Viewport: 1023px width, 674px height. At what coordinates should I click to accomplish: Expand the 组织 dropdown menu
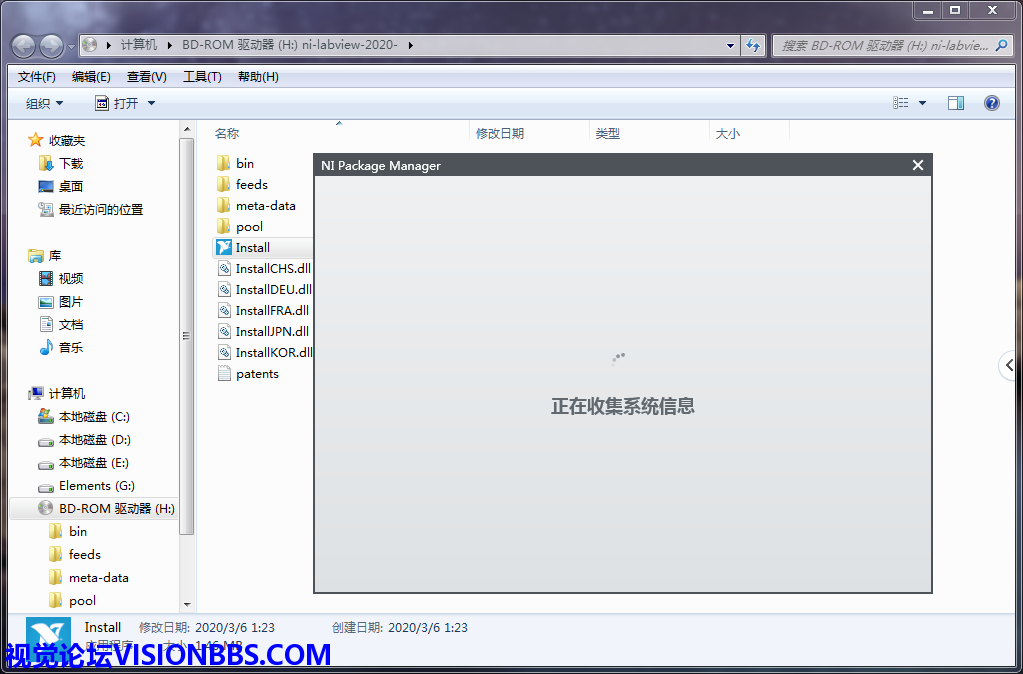click(x=44, y=103)
